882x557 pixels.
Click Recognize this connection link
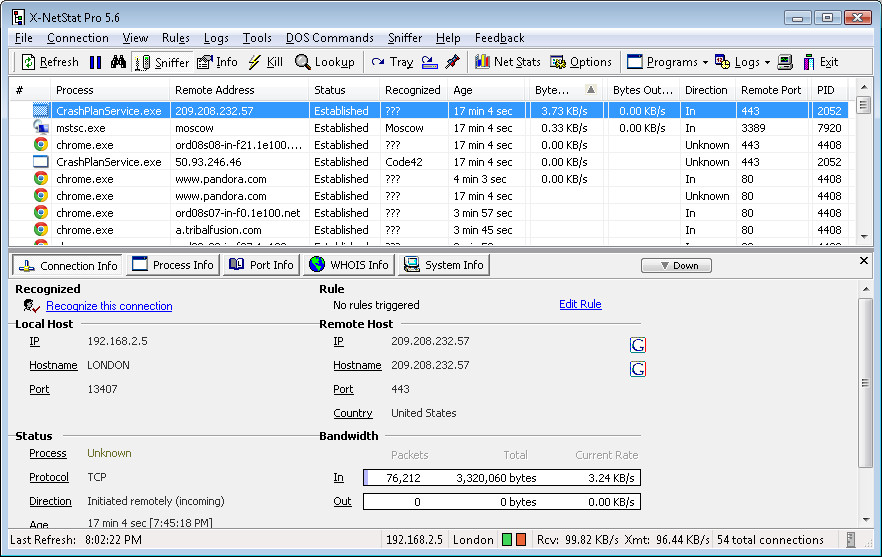(x=109, y=306)
